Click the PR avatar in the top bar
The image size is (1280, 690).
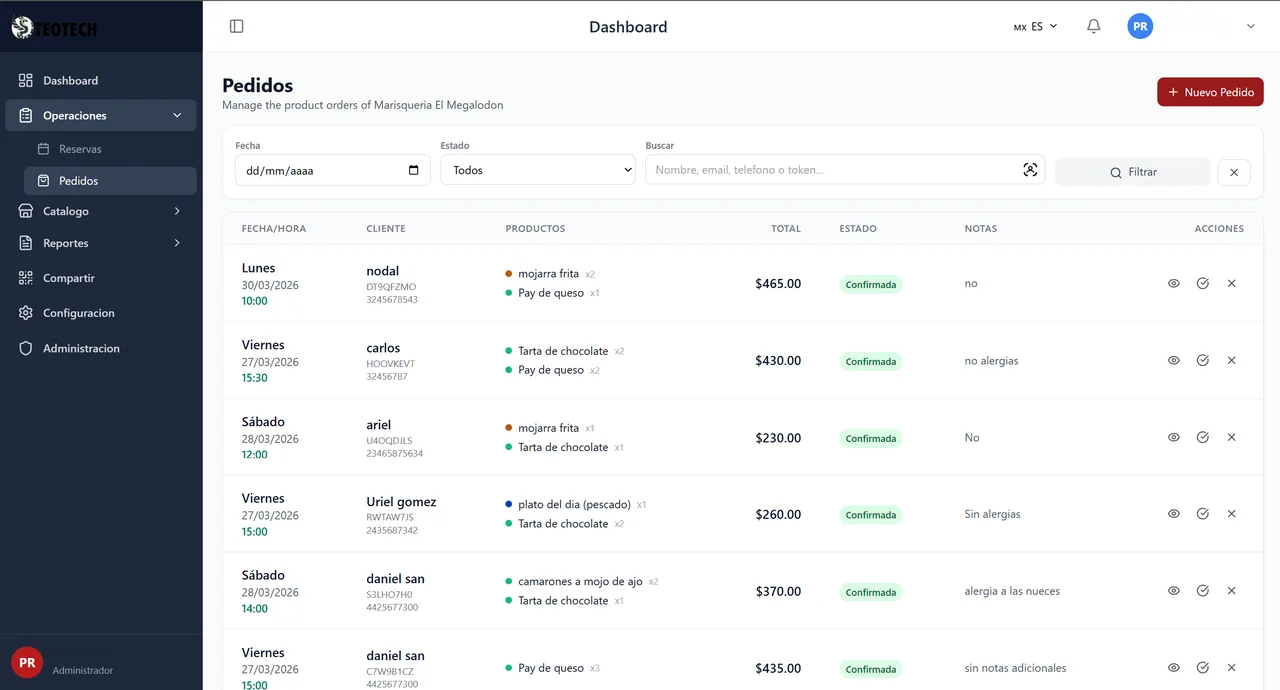pos(1140,26)
